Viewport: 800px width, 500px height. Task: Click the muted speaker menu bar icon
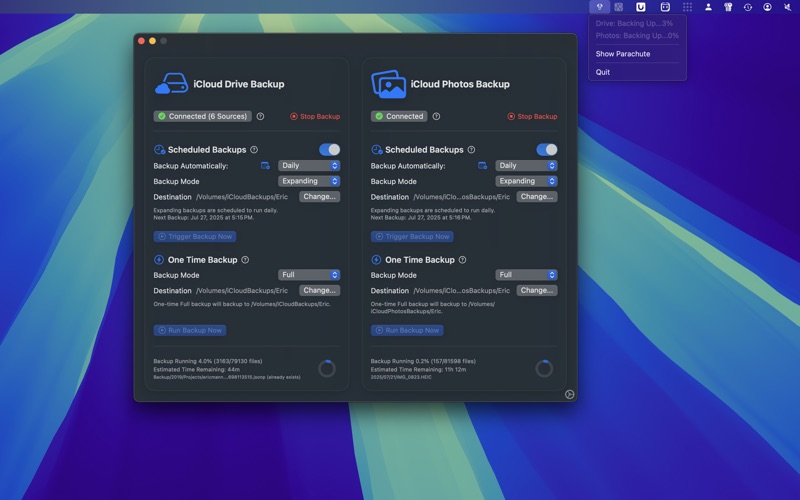pyautogui.click(x=787, y=7)
